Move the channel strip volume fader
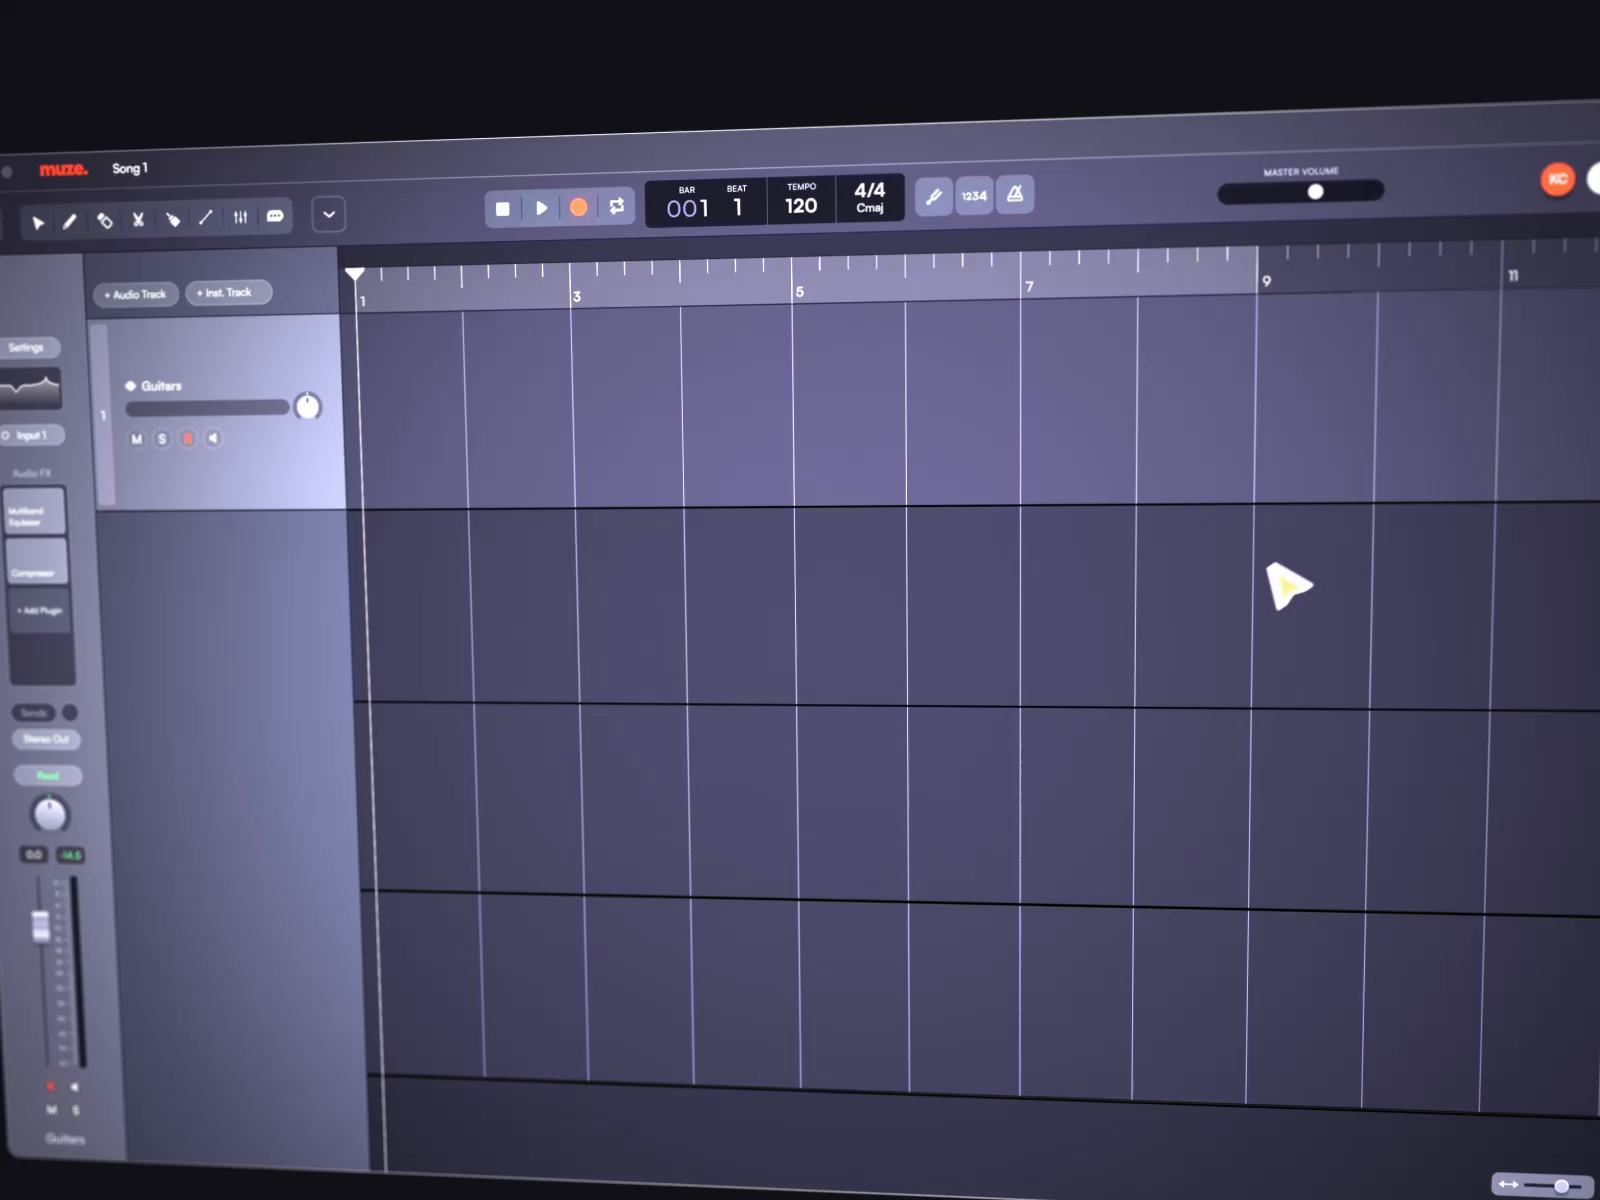The width and height of the screenshot is (1600, 1200). click(x=41, y=925)
